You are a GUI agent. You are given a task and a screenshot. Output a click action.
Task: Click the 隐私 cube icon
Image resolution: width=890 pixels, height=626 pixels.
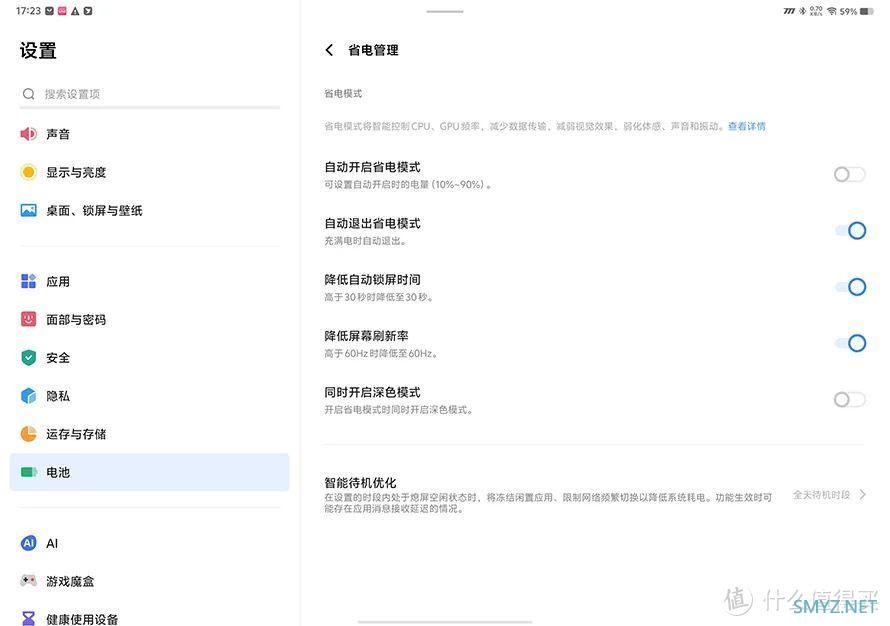point(28,396)
